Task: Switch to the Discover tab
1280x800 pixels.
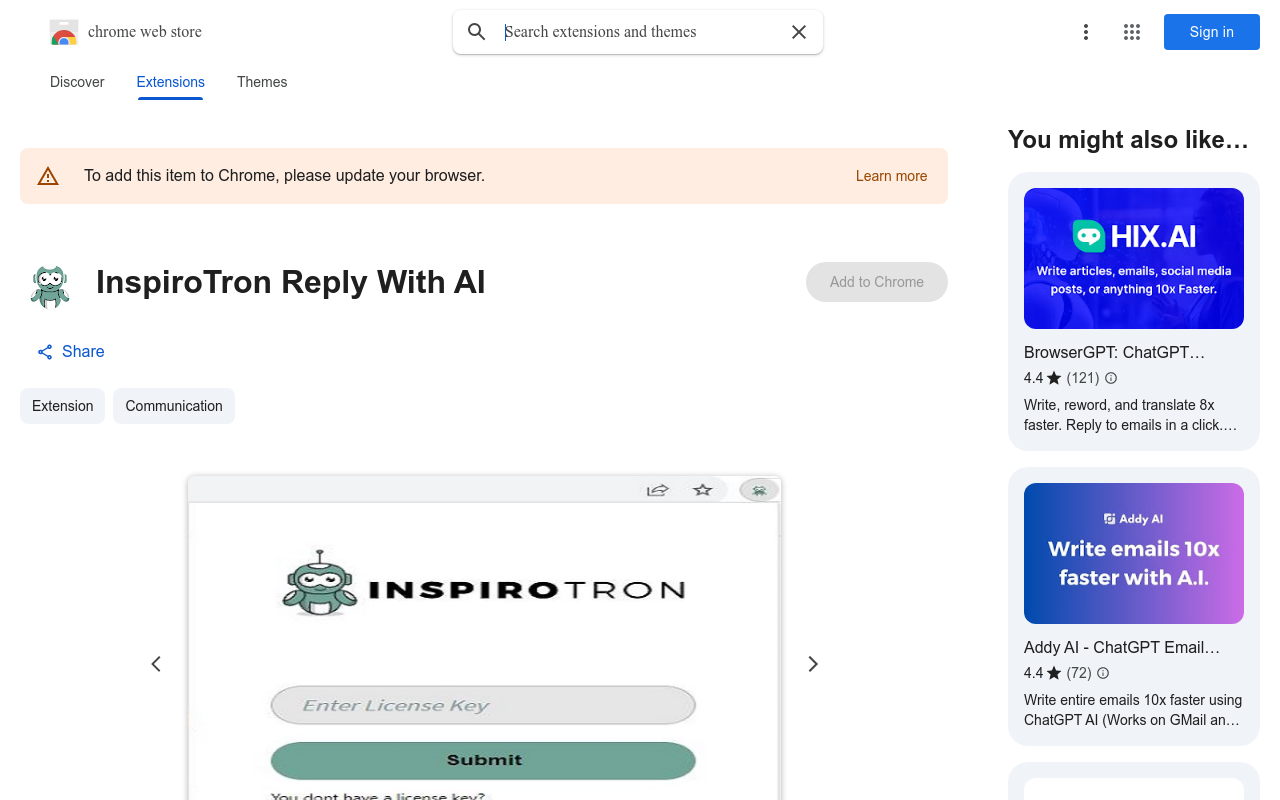Action: pos(77,82)
